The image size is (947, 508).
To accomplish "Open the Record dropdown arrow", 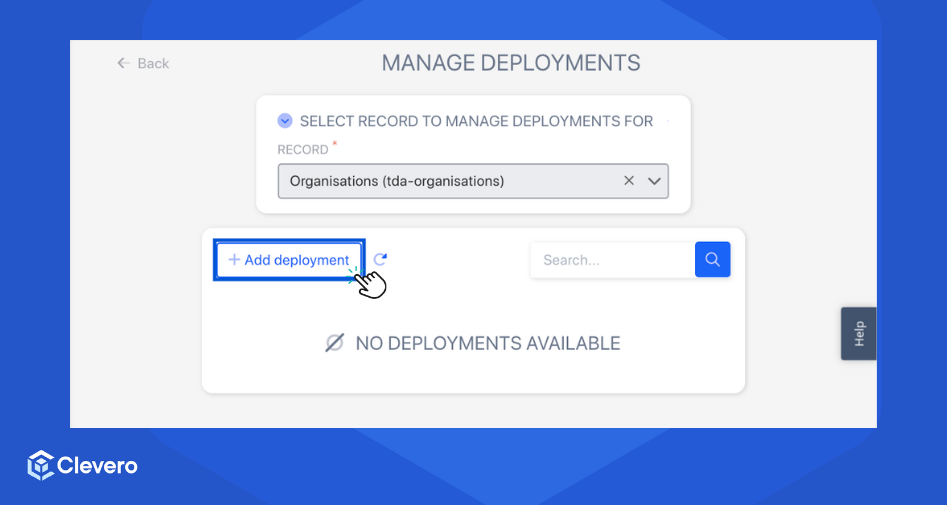I will pyautogui.click(x=654, y=181).
